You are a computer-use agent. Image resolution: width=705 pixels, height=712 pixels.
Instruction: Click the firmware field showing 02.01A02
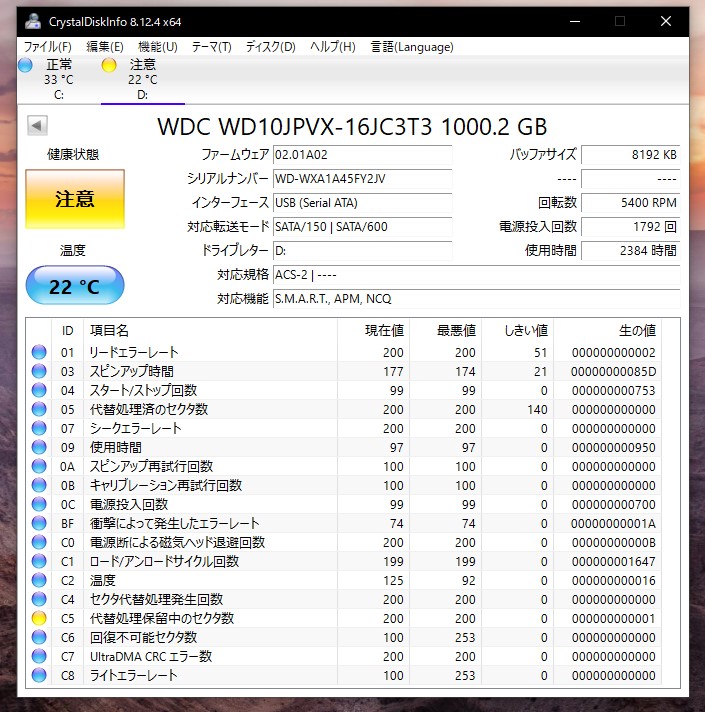(362, 154)
